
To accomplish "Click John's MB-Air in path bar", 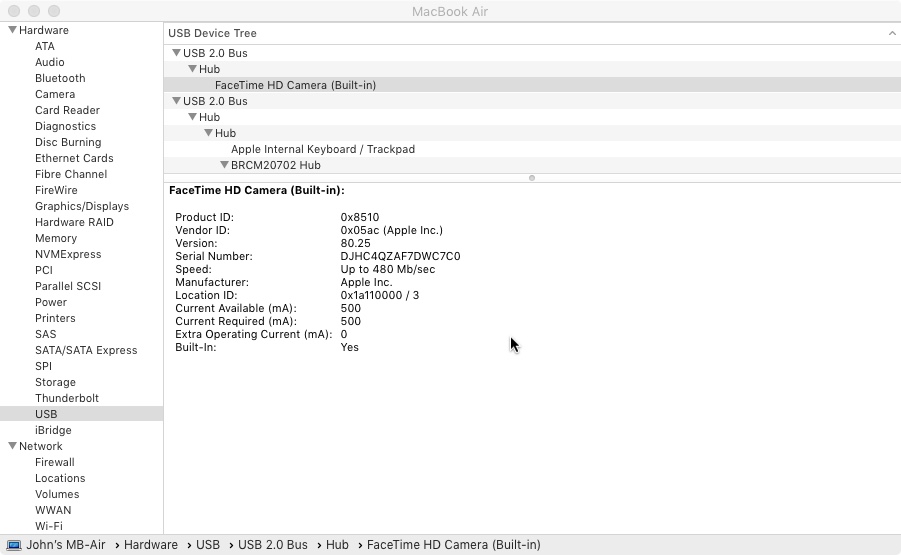I will pyautogui.click(x=66, y=545).
